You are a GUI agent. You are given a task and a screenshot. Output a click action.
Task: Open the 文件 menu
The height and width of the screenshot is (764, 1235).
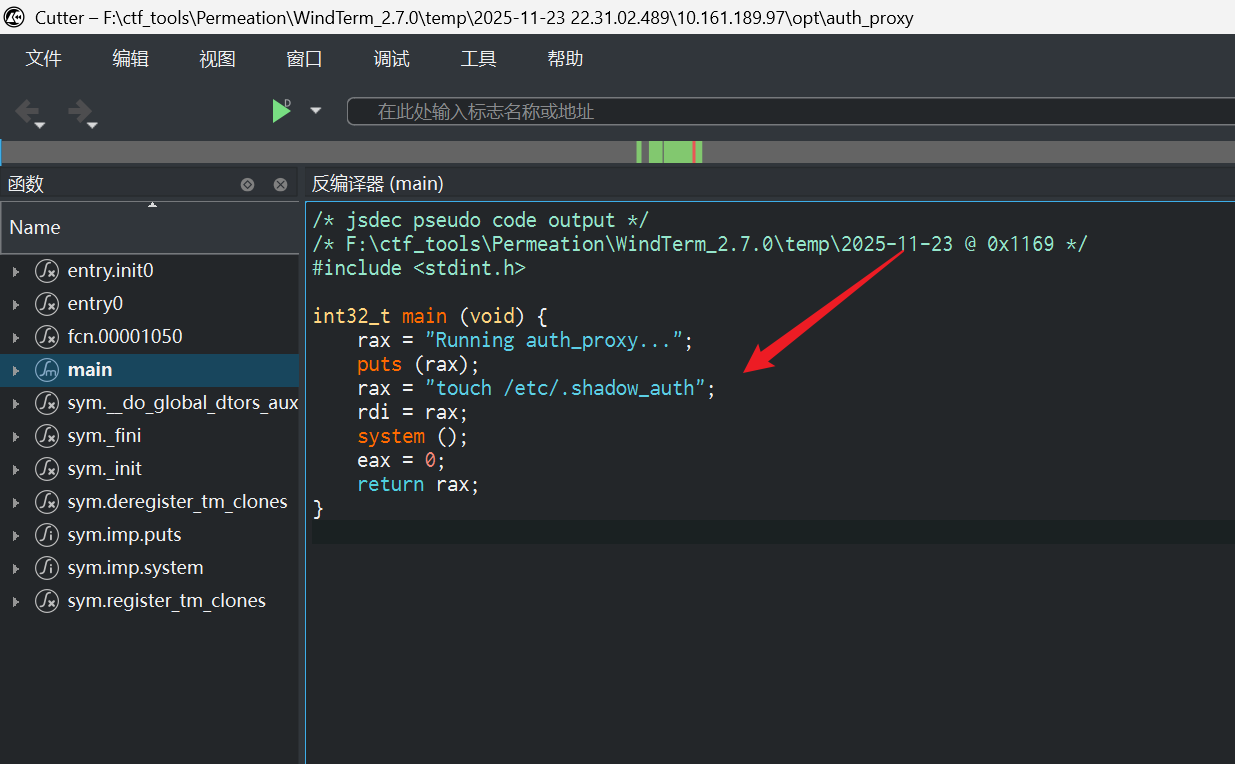(44, 59)
